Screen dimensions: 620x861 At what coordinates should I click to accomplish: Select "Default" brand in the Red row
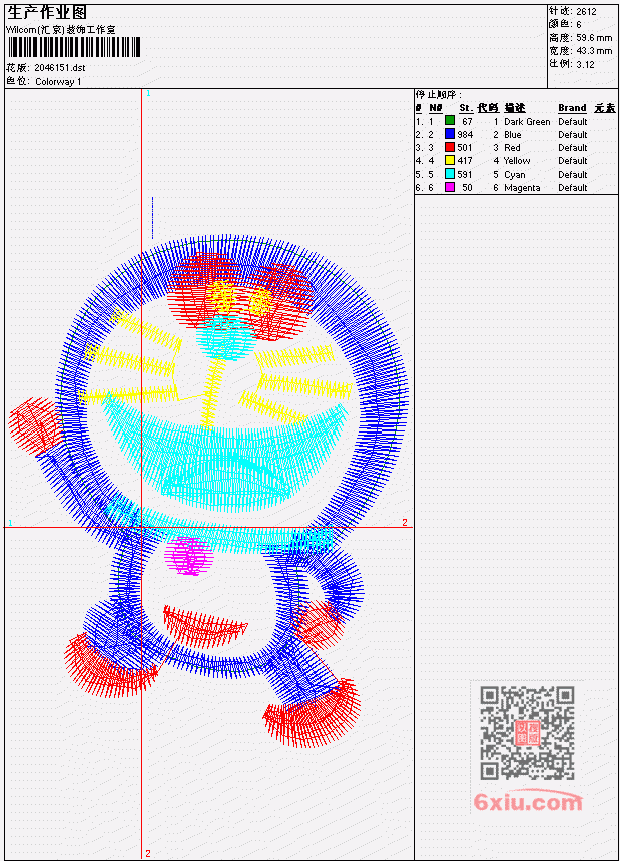click(573, 148)
